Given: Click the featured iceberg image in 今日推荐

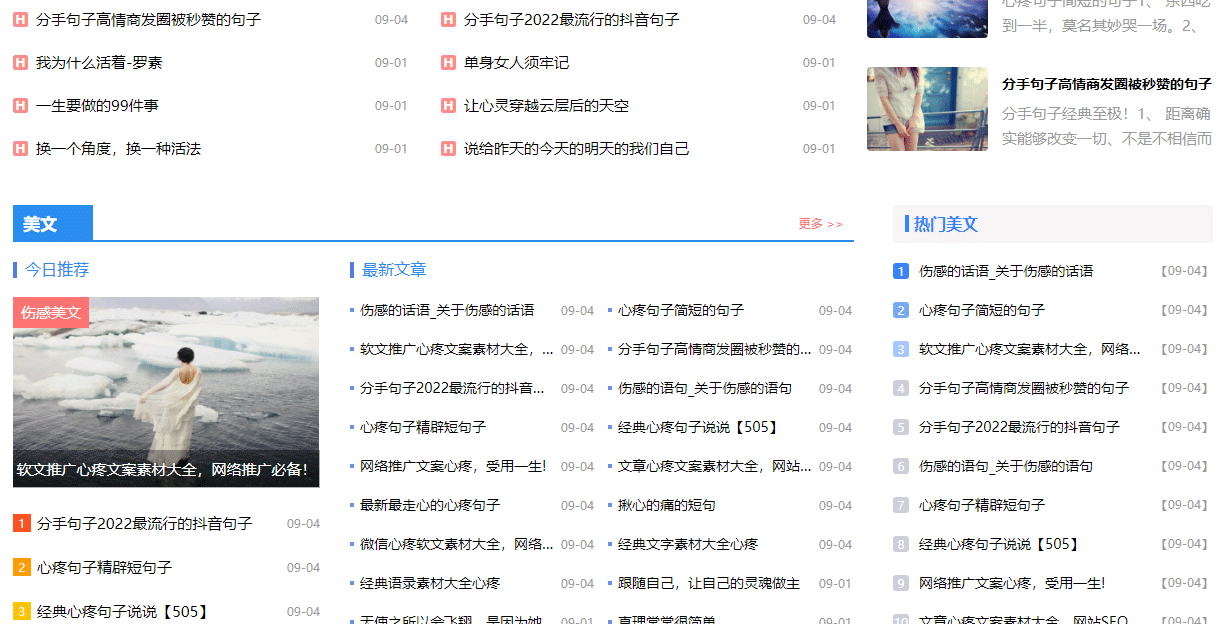Looking at the screenshot, I should pyautogui.click(x=166, y=392).
